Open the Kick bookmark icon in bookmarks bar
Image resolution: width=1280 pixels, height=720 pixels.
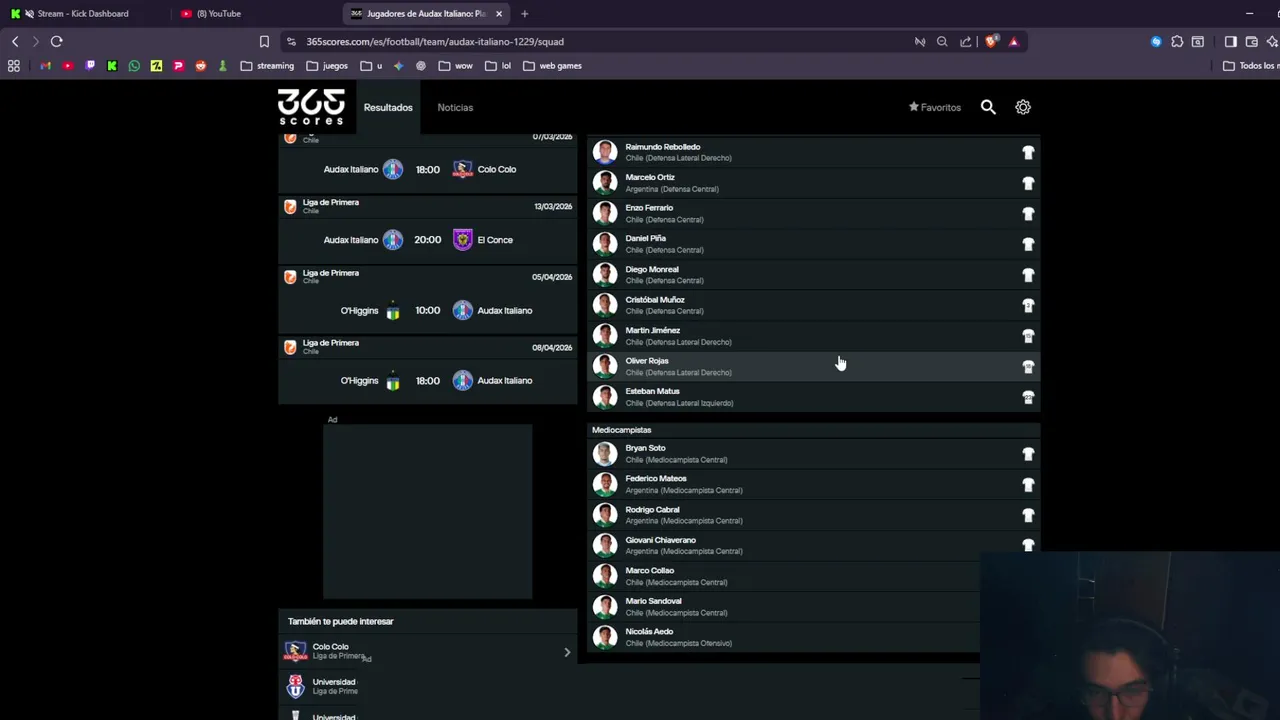coord(112,66)
